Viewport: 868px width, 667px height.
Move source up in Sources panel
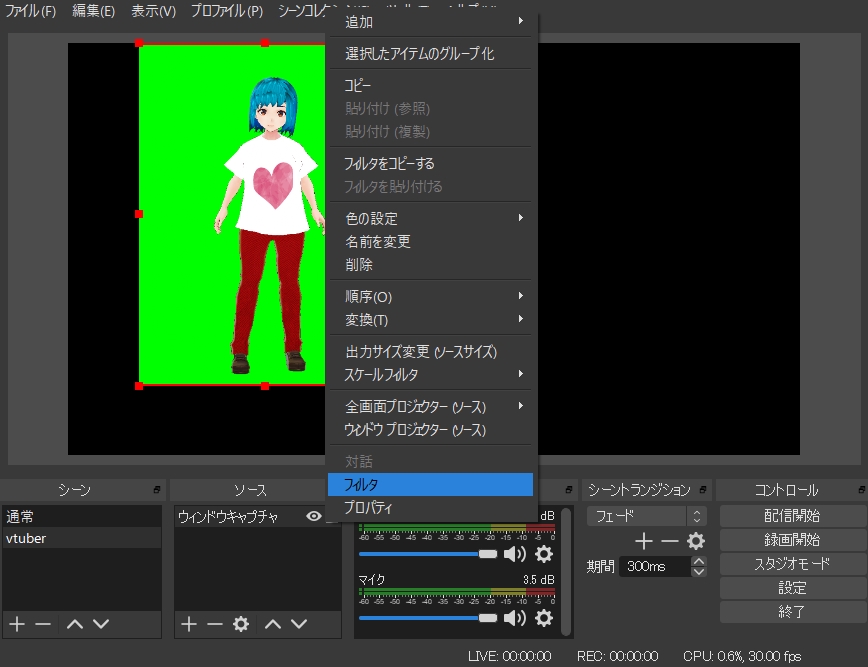(x=273, y=624)
